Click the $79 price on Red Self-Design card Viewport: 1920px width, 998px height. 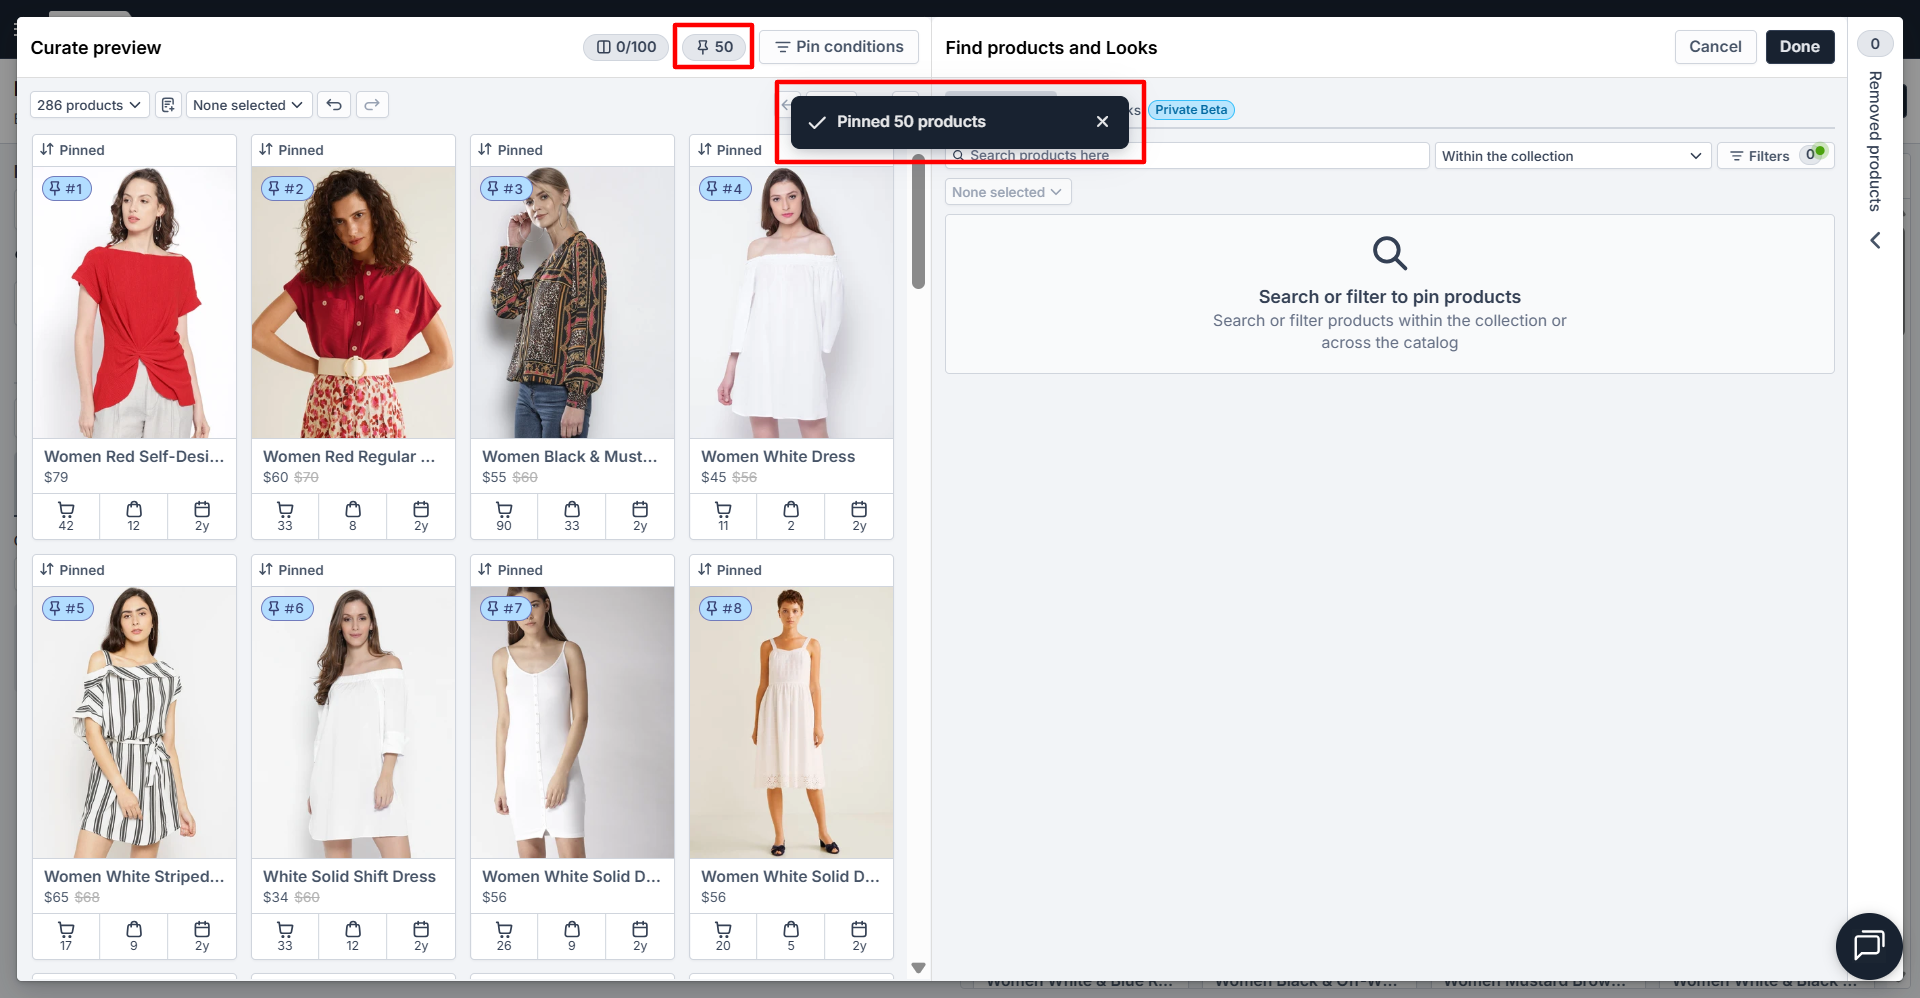[56, 477]
